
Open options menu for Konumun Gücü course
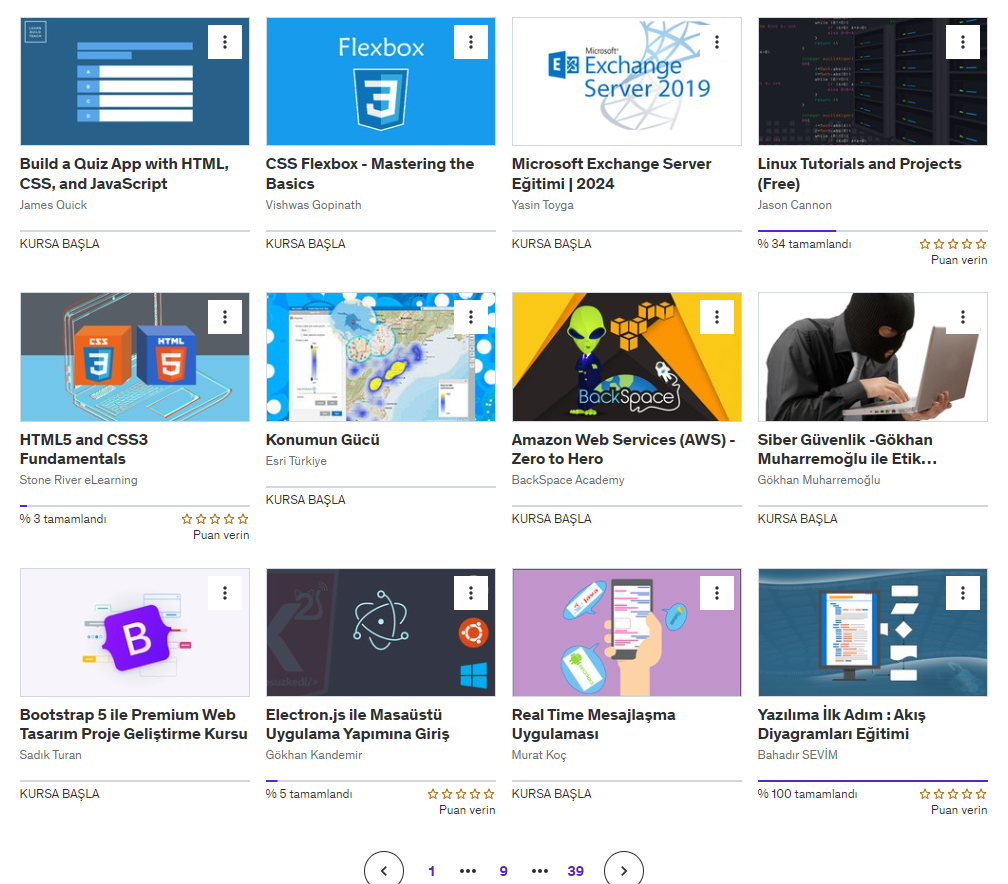pos(471,317)
